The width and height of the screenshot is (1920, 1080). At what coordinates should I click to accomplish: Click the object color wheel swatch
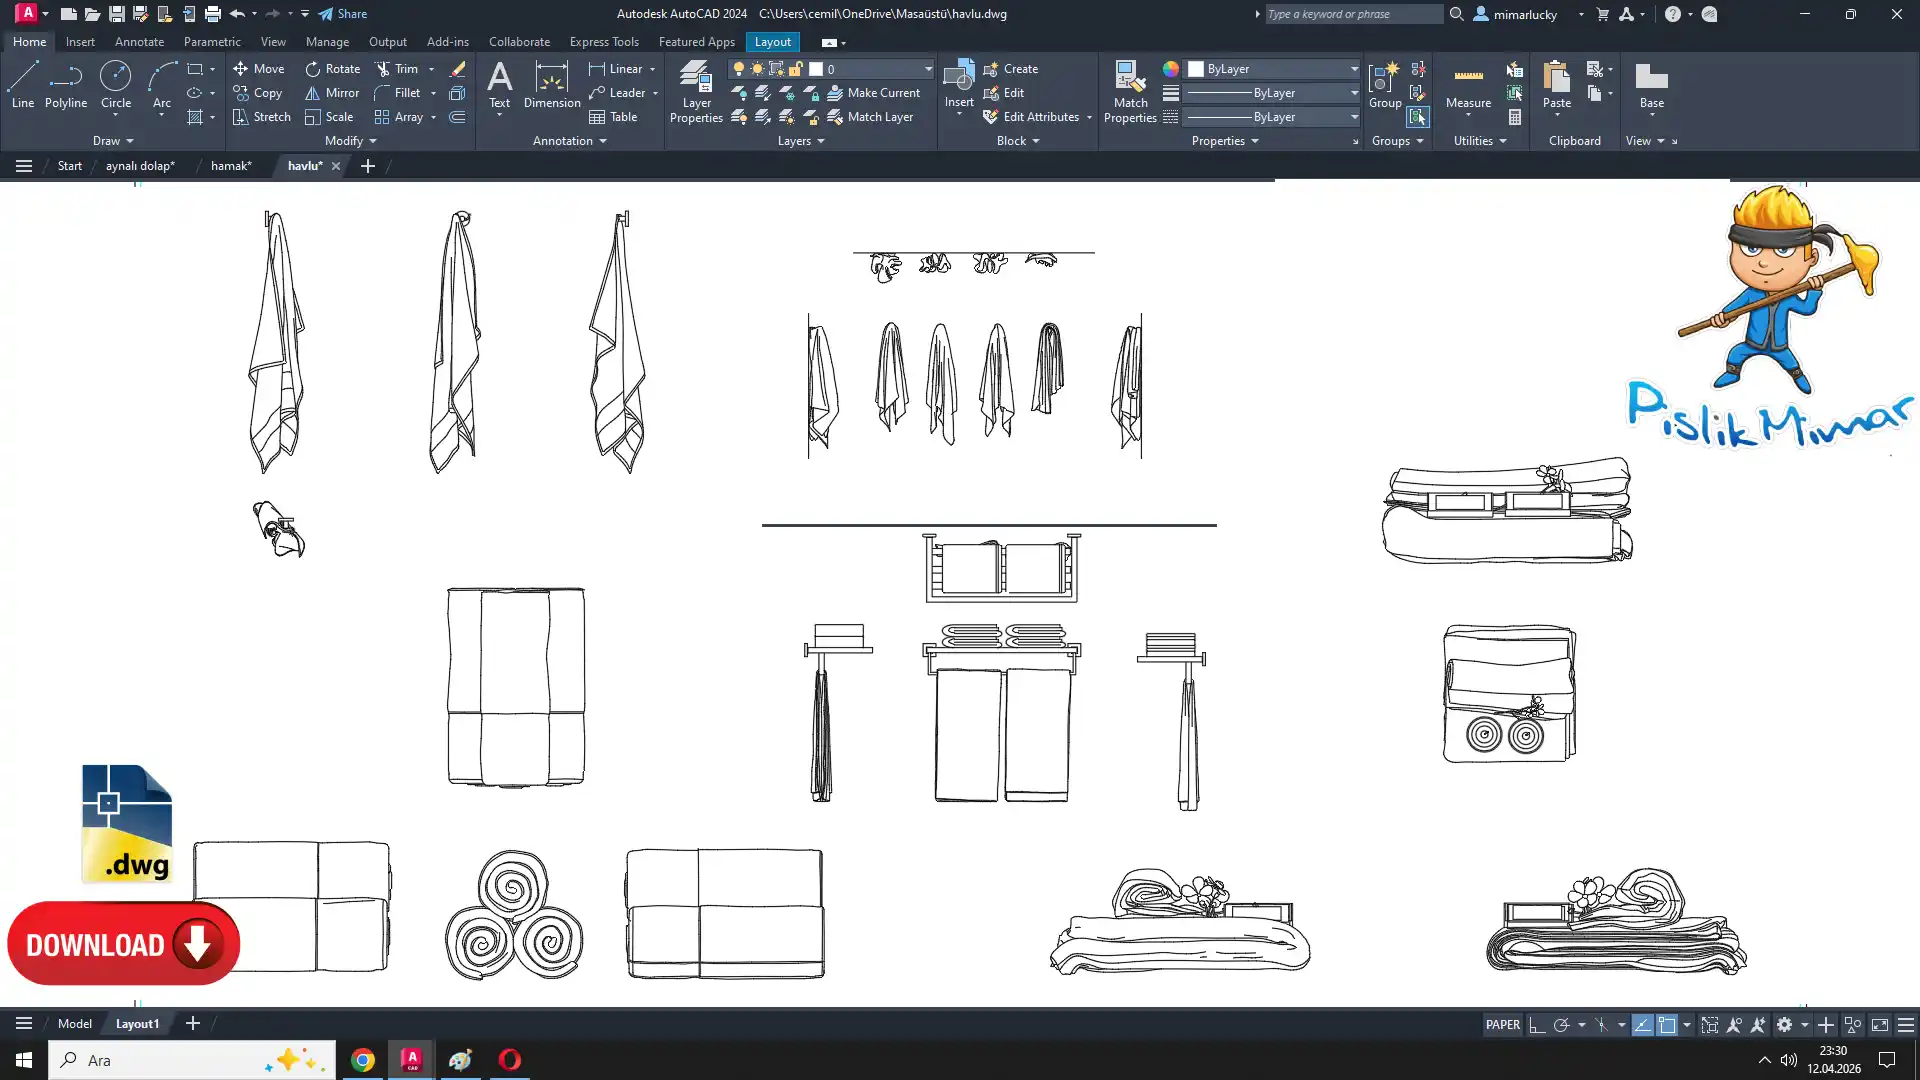click(1170, 69)
